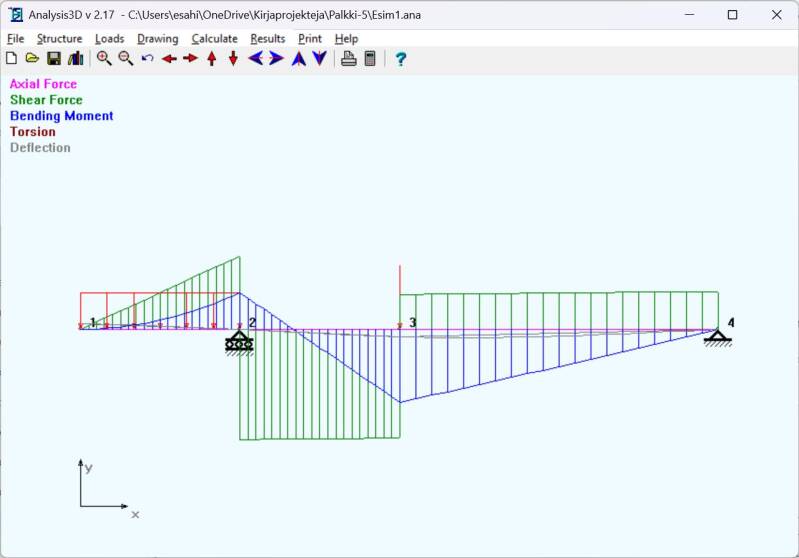Click the calculator icon in the toolbar
The height and width of the screenshot is (558, 799).
point(370,59)
